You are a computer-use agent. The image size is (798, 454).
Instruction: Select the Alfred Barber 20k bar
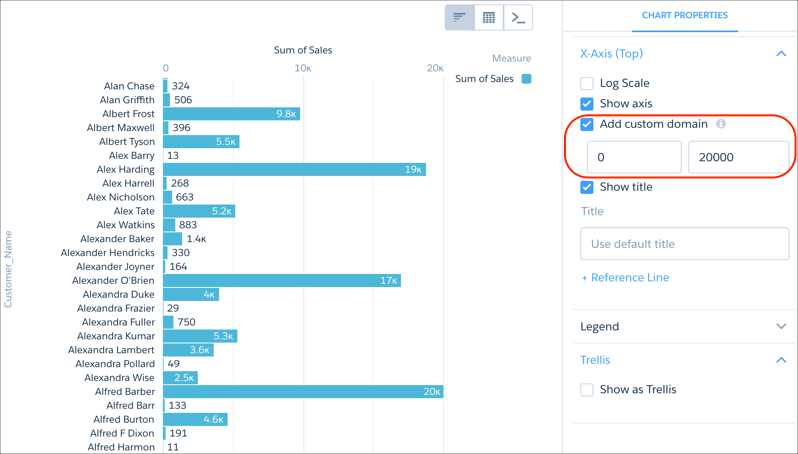(303, 391)
